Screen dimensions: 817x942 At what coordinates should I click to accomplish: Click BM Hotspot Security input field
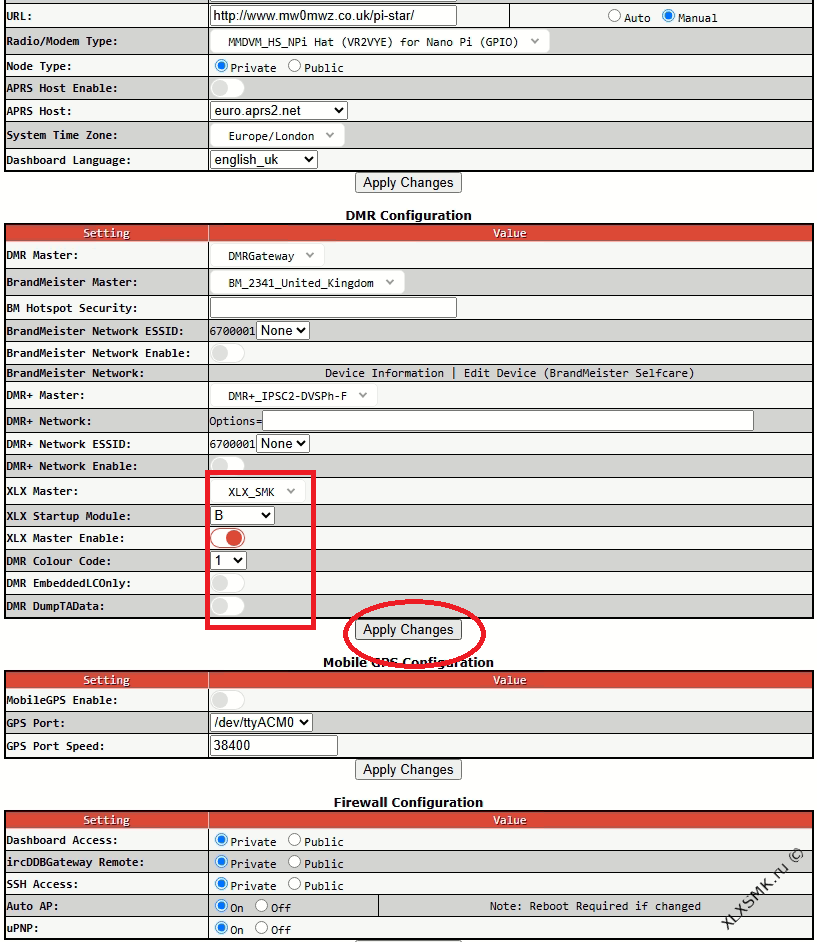pos(333,308)
